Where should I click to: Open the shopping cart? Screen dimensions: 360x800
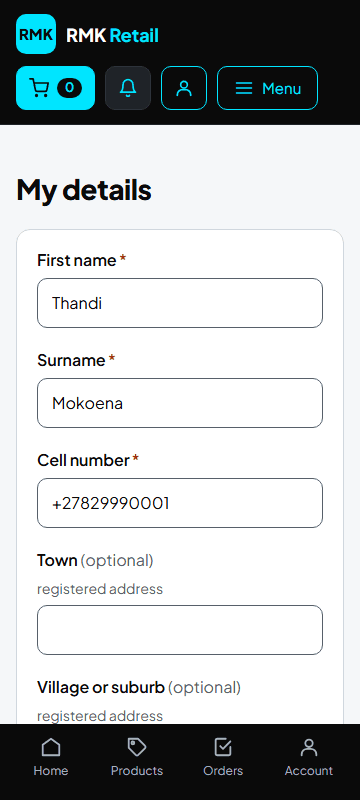coord(56,88)
